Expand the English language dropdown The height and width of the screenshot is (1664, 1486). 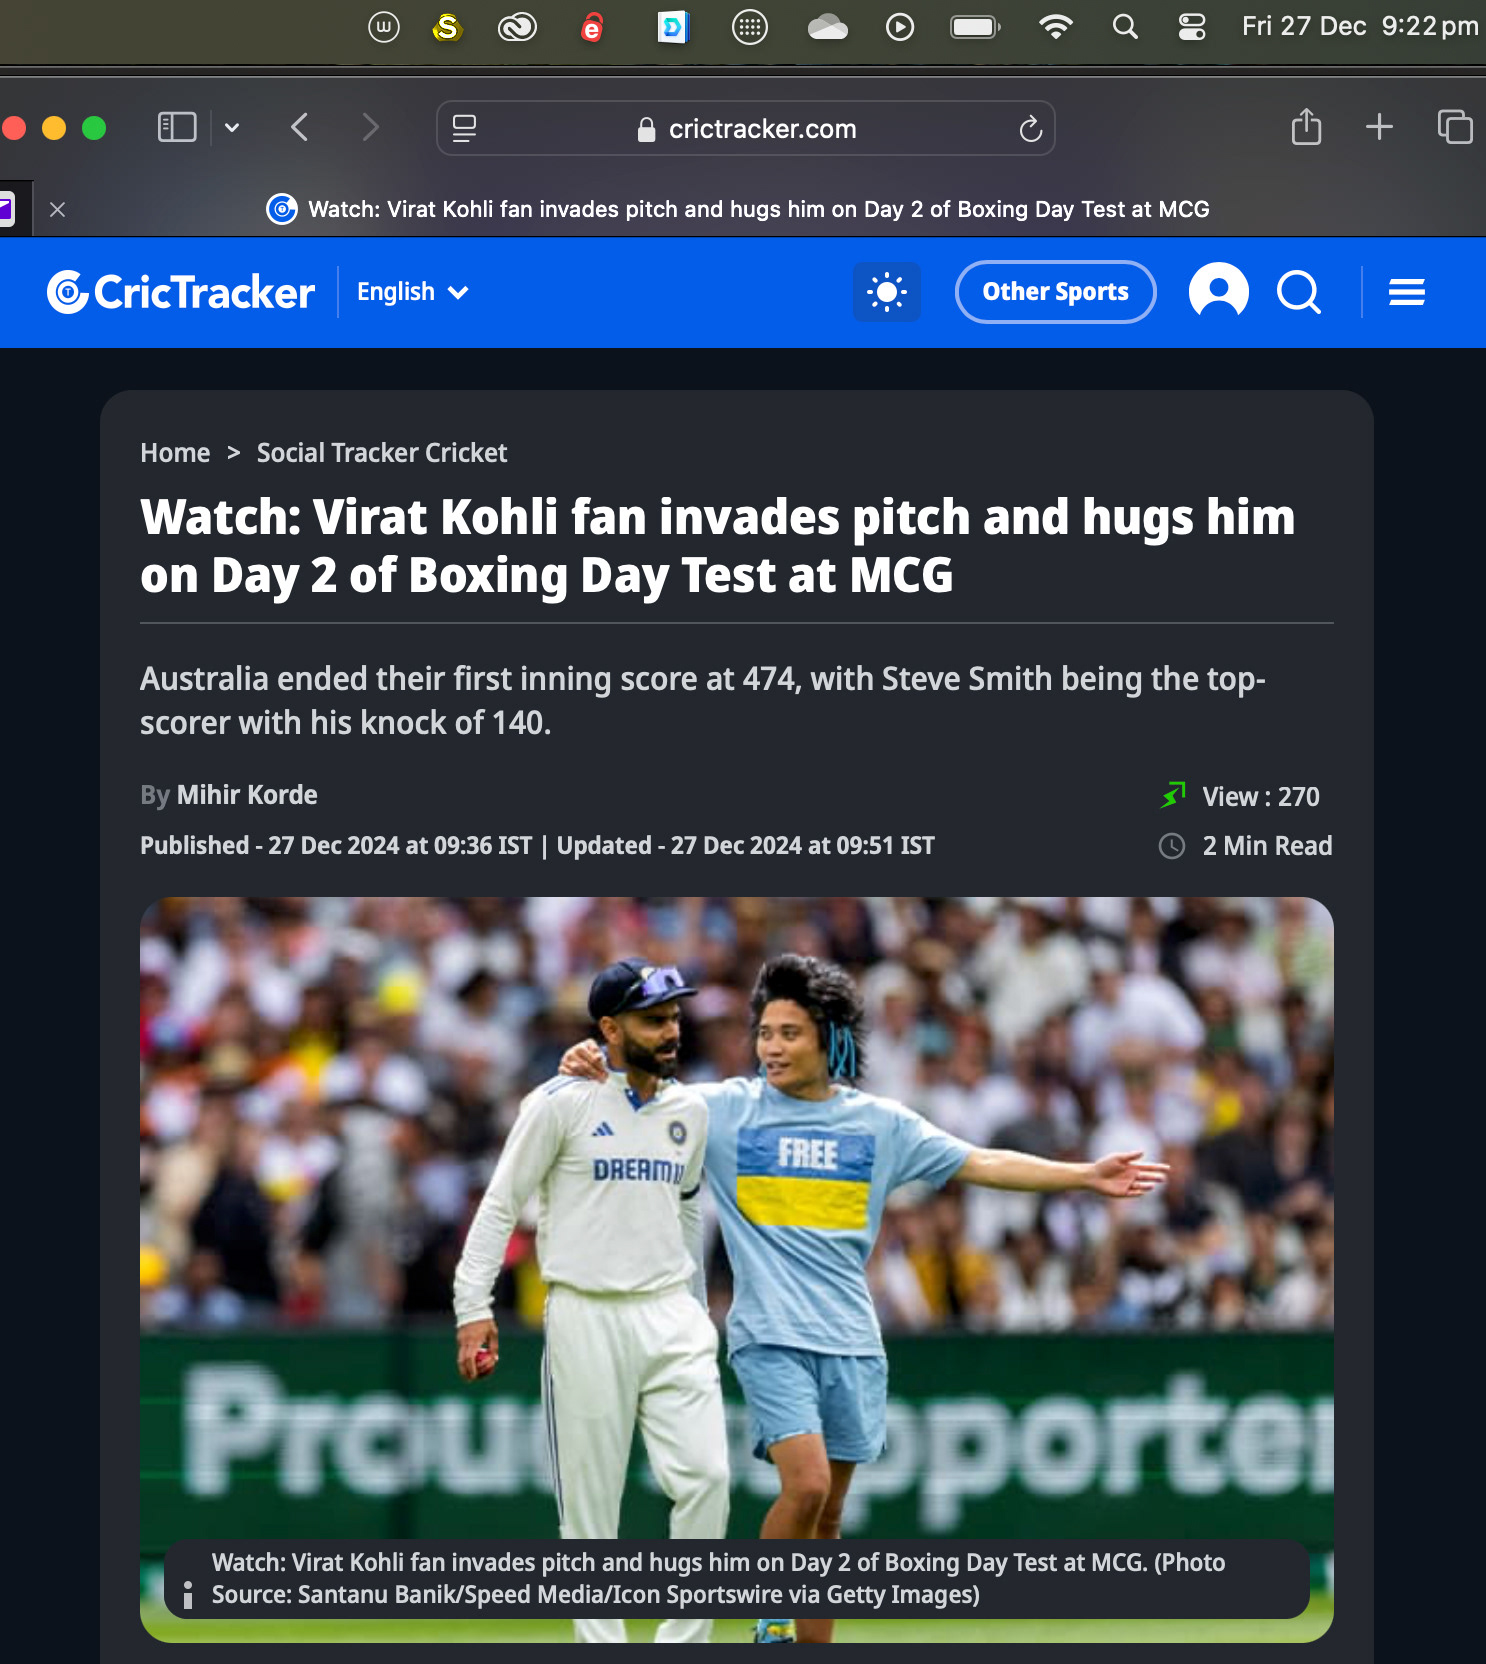tap(412, 292)
